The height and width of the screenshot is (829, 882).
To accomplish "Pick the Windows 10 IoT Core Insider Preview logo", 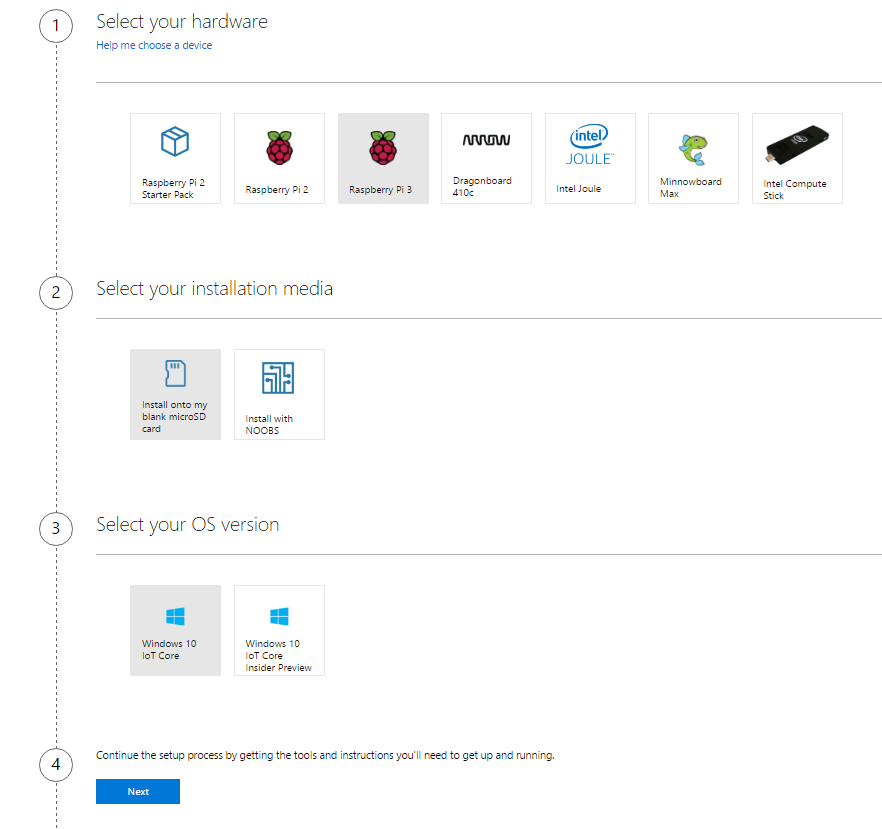I will coord(279,616).
